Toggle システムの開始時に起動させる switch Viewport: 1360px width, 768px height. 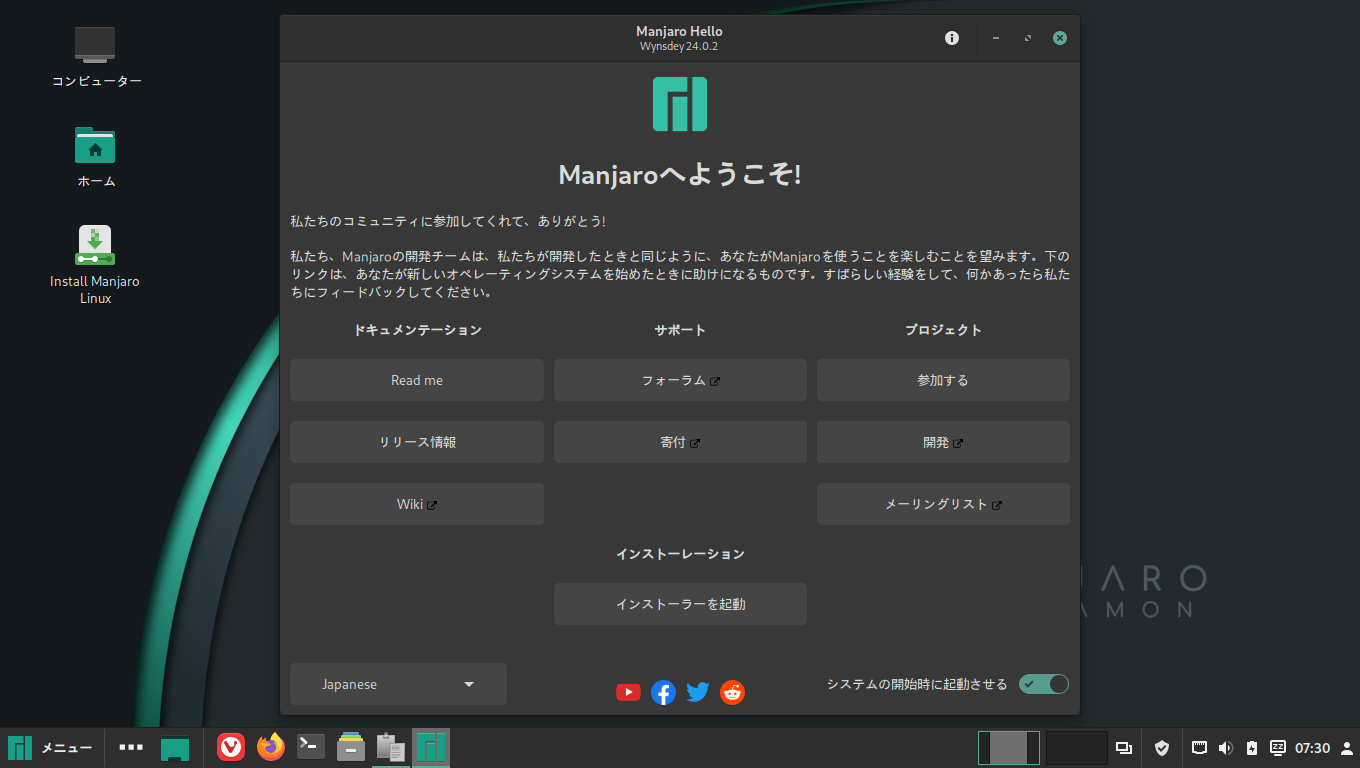[1044, 684]
